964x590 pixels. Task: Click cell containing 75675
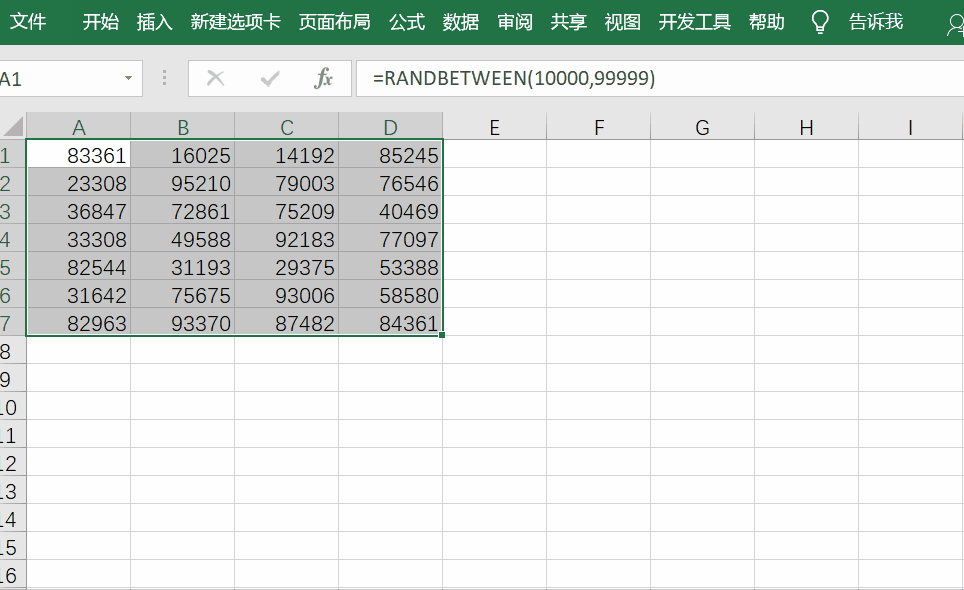[183, 296]
